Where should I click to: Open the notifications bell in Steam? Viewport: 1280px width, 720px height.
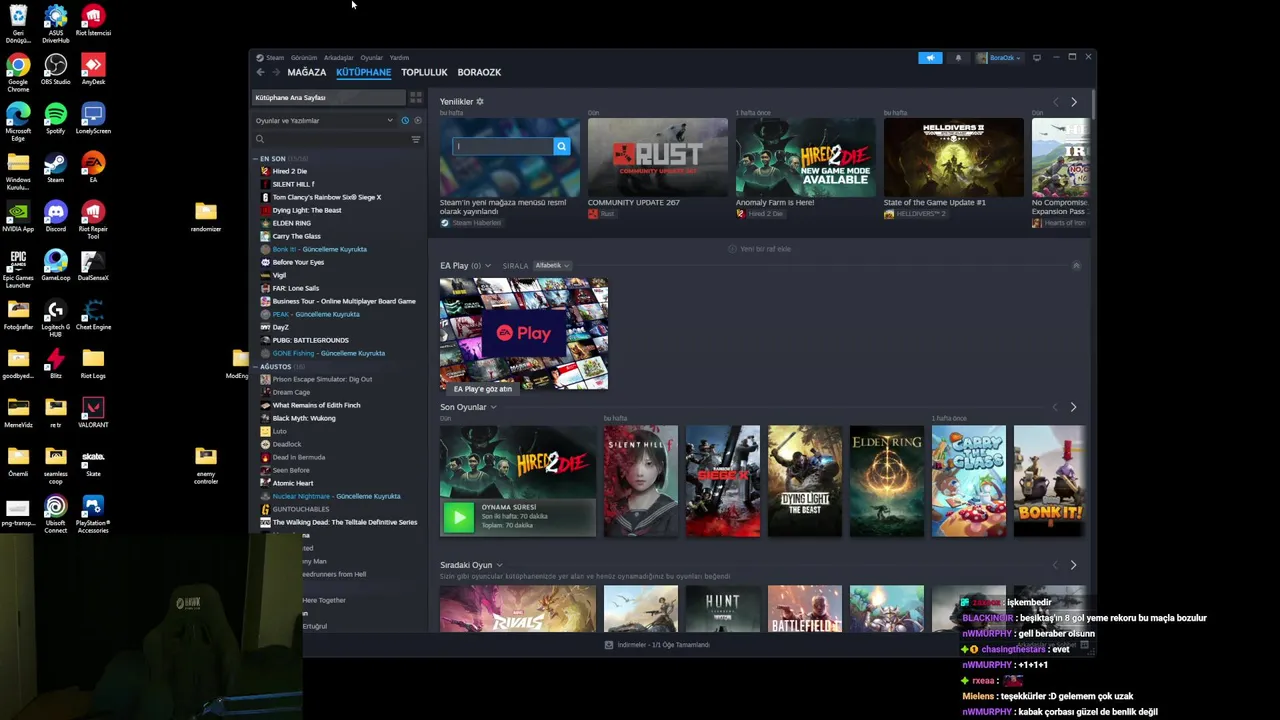[x=958, y=58]
